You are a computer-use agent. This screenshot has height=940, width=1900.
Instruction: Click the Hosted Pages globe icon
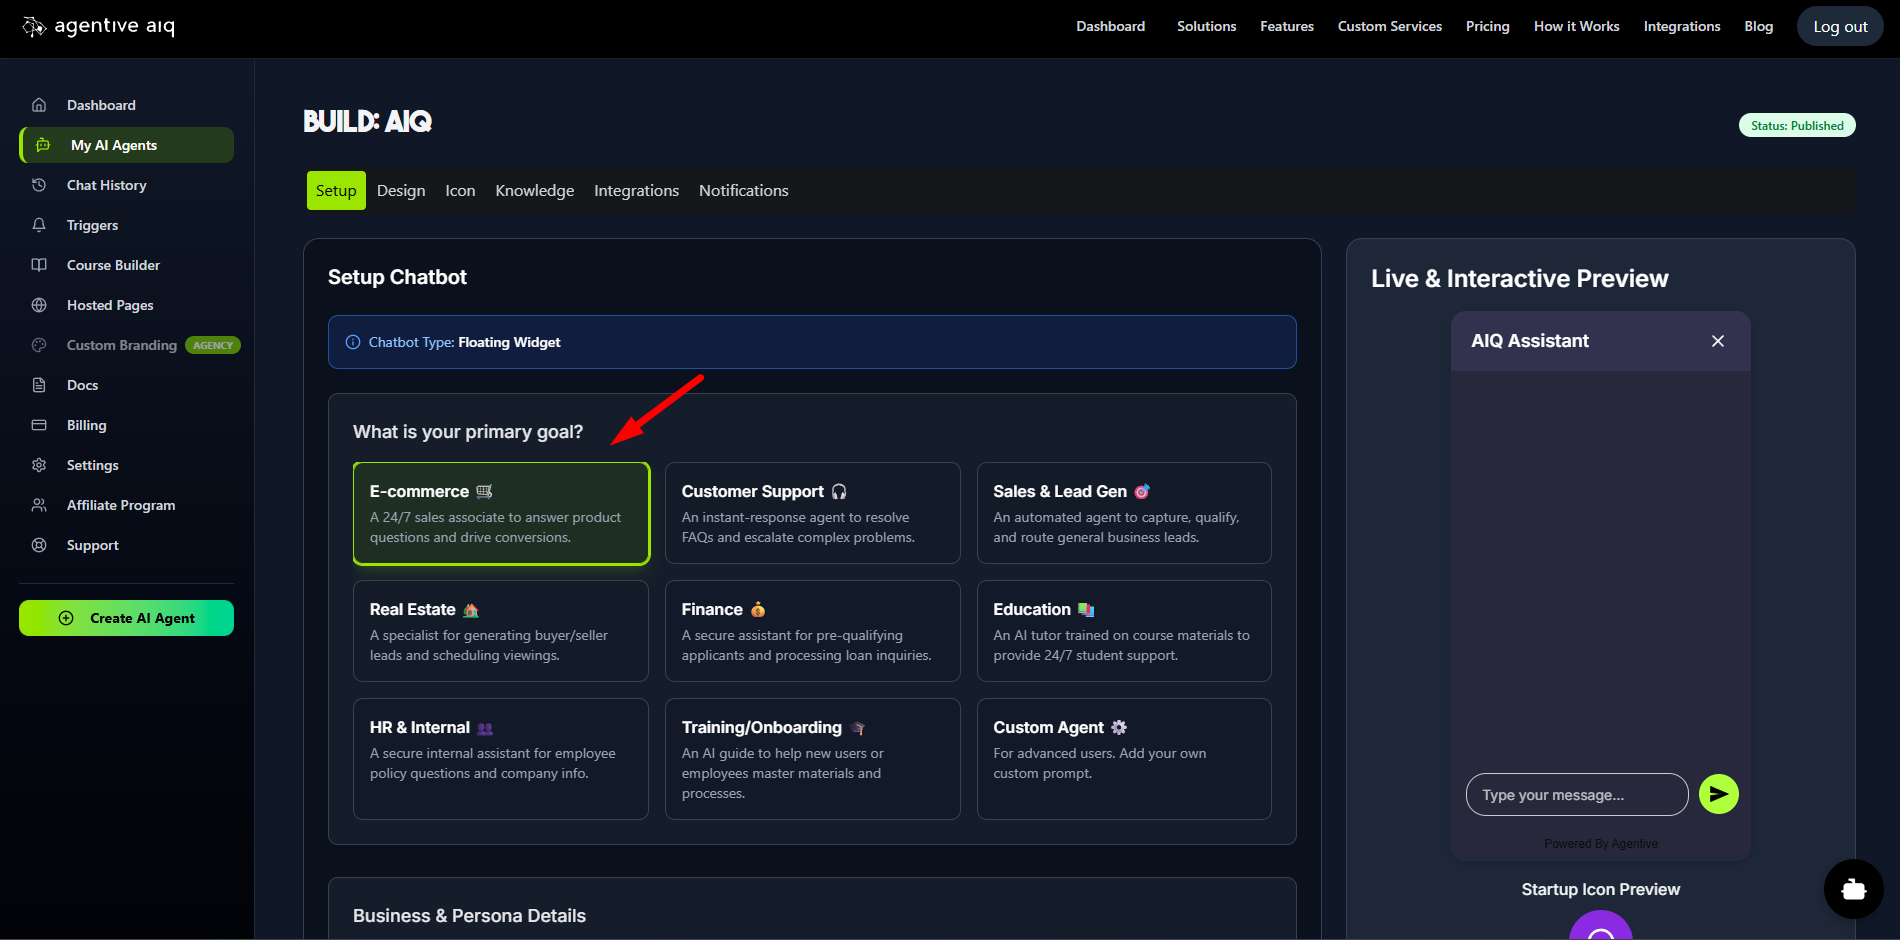[x=39, y=305]
